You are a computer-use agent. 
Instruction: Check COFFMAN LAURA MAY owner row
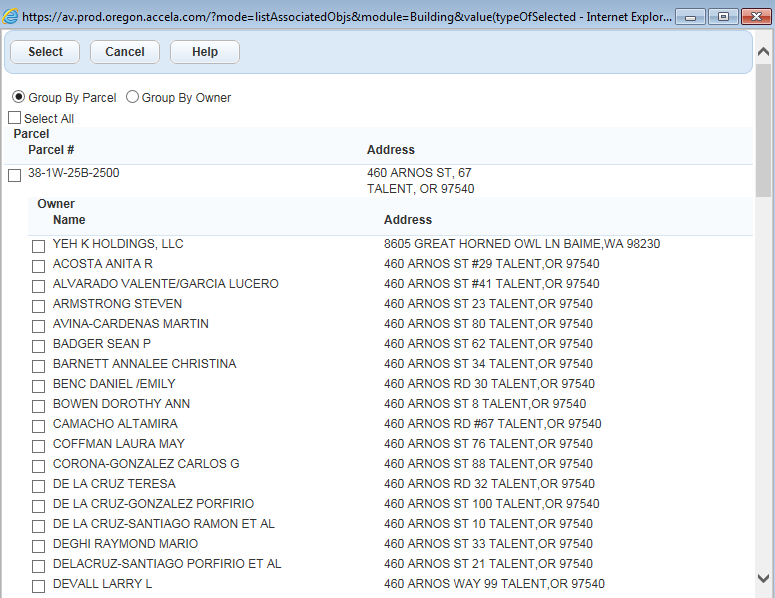point(38,446)
